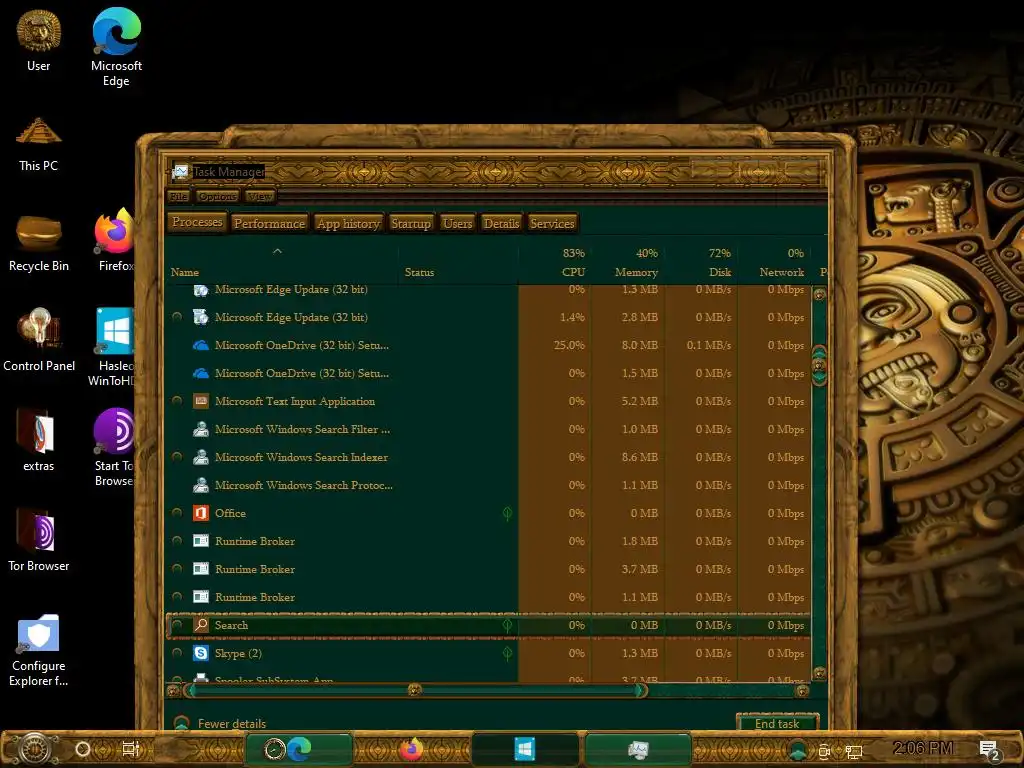Click Fewer details link
This screenshot has width=1024, height=768.
point(232,724)
